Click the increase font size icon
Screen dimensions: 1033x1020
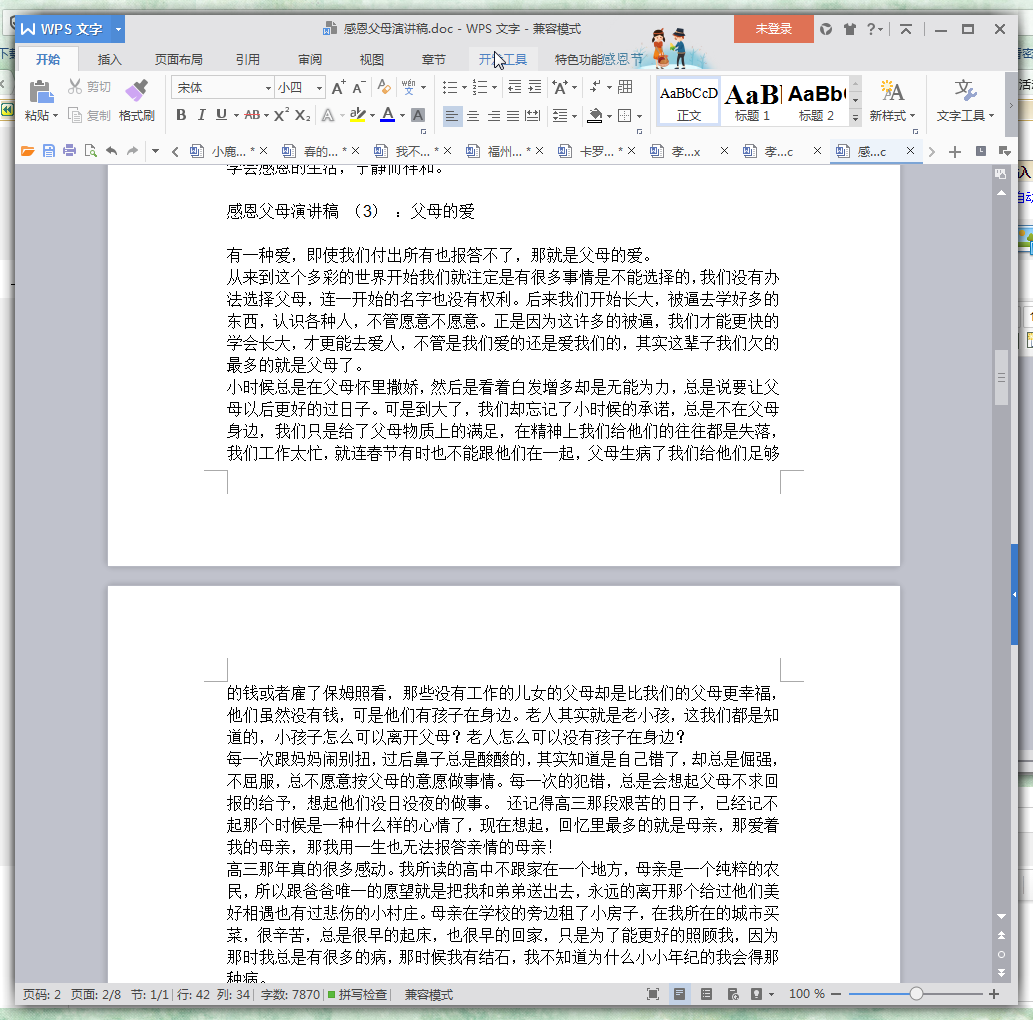point(339,88)
